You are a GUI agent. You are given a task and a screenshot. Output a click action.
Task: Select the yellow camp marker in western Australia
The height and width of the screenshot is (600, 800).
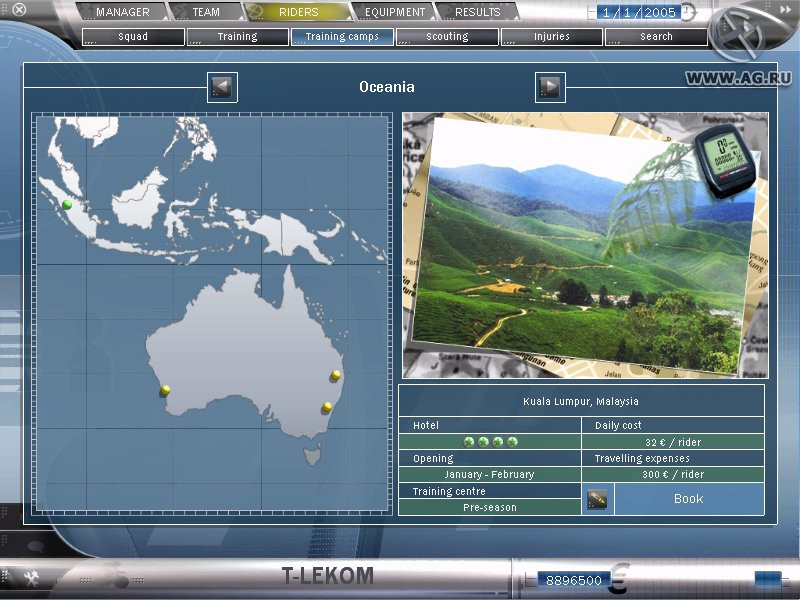coord(165,391)
